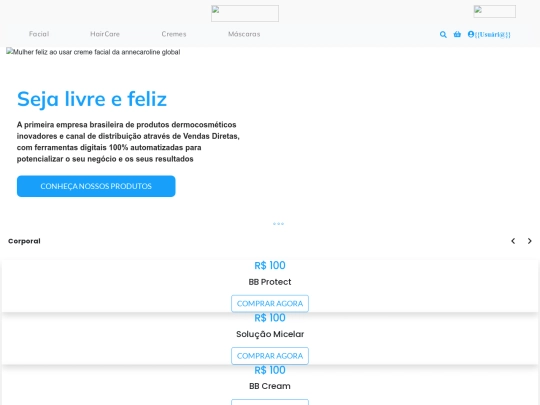The image size is (540, 405).
Task: Open the Máscaras menu item
Action: pyautogui.click(x=244, y=34)
